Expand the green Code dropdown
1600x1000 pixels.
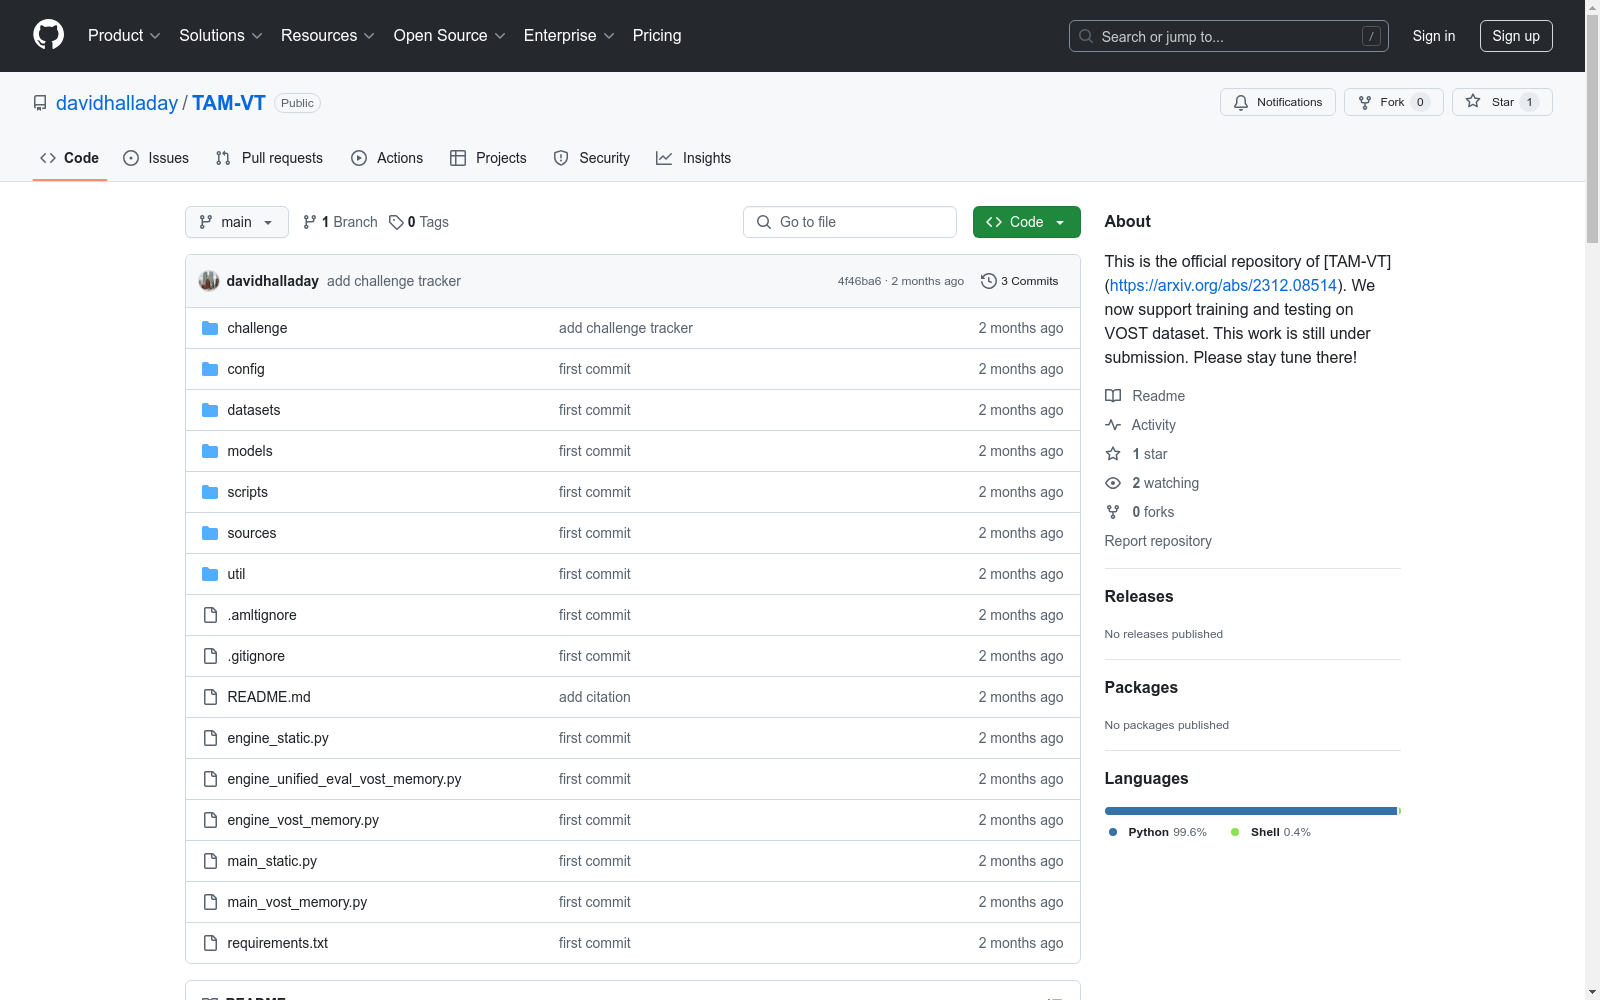(x=1026, y=222)
